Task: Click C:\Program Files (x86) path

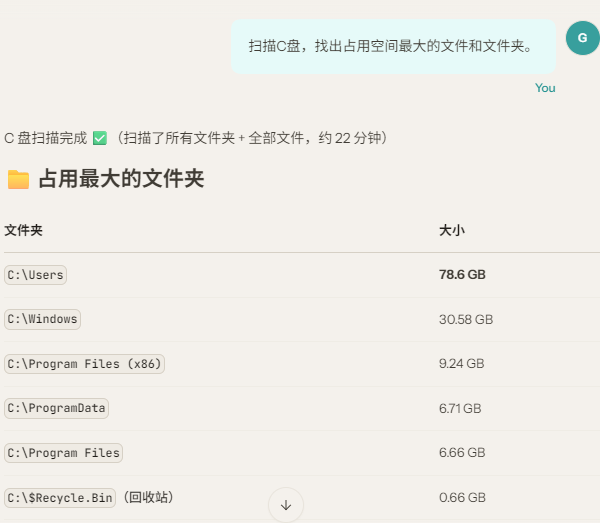Action: pos(85,364)
